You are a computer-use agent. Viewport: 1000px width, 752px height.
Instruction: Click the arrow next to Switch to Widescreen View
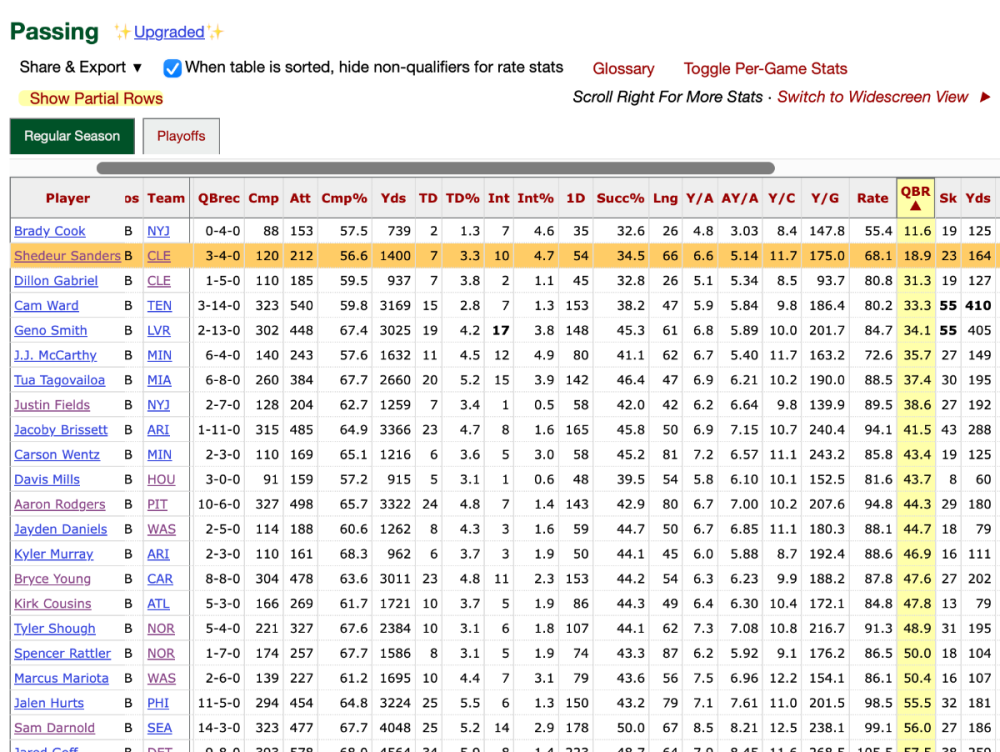pos(985,97)
